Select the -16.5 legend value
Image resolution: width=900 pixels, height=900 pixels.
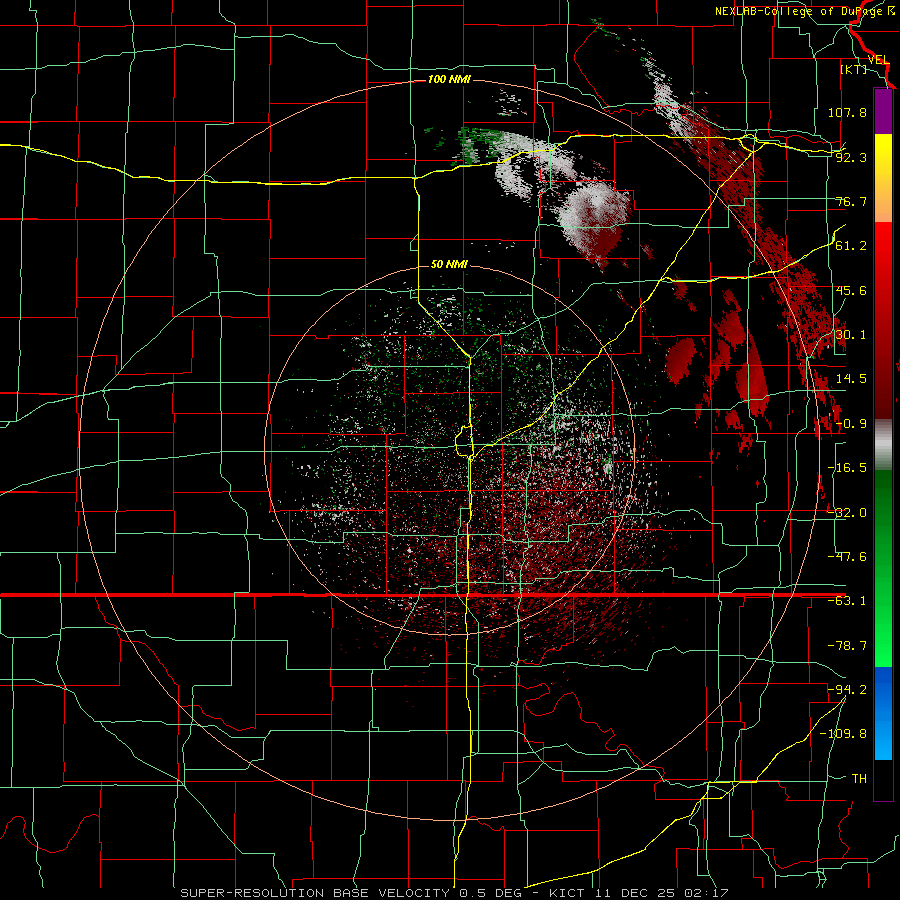pos(847,468)
